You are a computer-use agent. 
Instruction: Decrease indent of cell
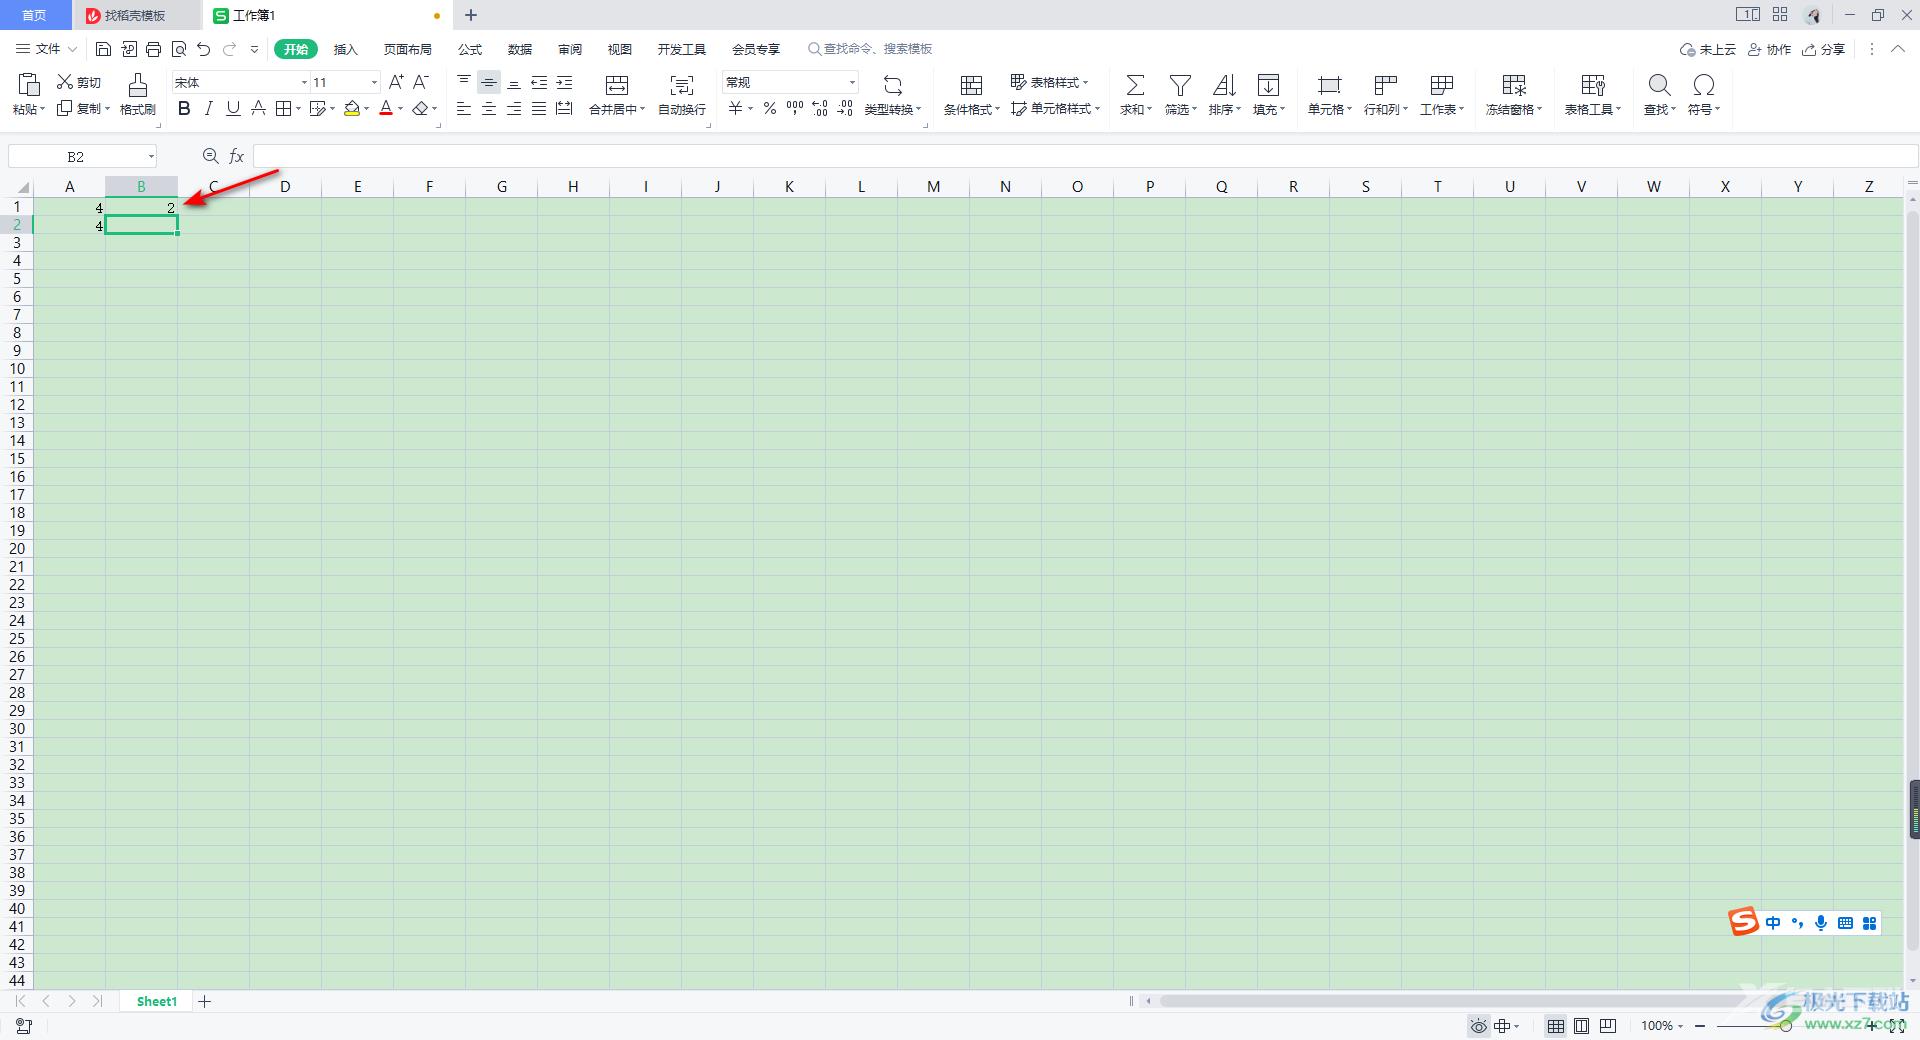pyautogui.click(x=539, y=82)
